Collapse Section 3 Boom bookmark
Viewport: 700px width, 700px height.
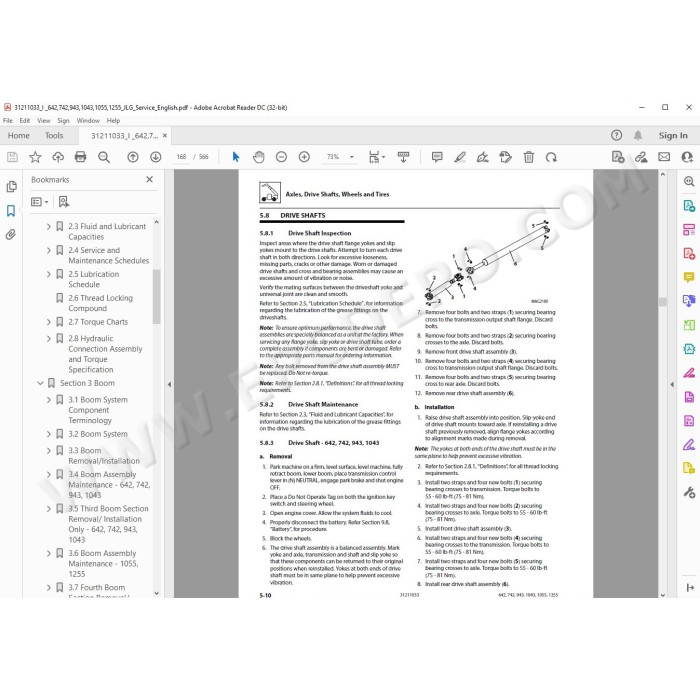click(x=40, y=383)
